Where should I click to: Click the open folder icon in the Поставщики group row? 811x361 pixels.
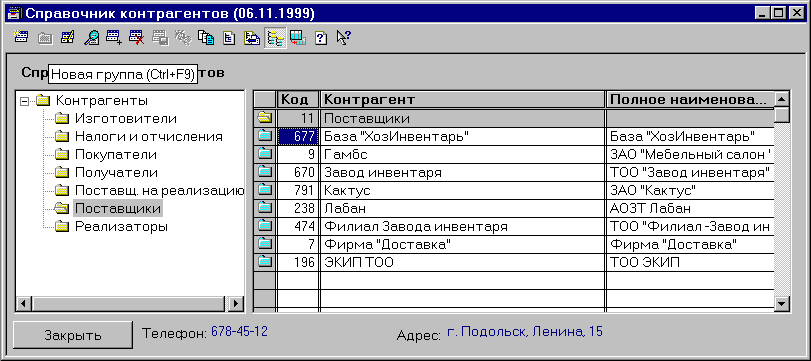click(265, 118)
